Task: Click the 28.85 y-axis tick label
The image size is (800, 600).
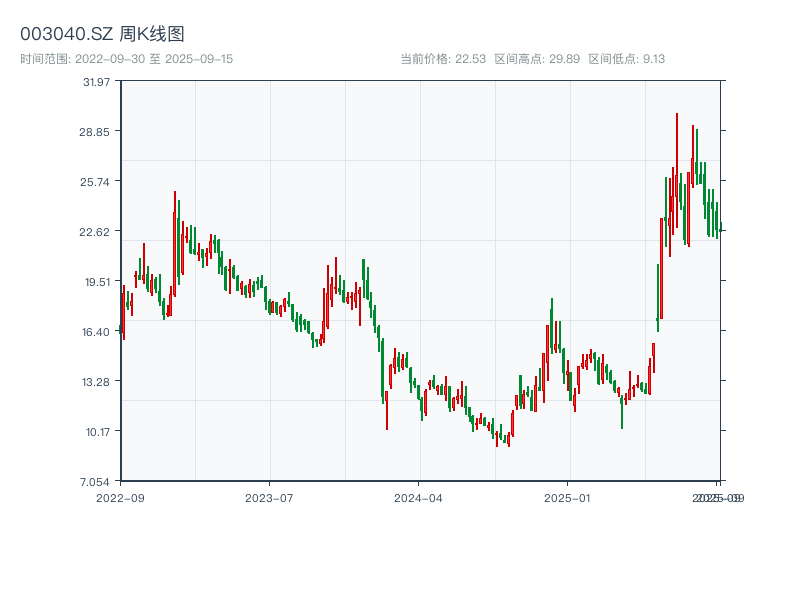Action: tap(98, 131)
